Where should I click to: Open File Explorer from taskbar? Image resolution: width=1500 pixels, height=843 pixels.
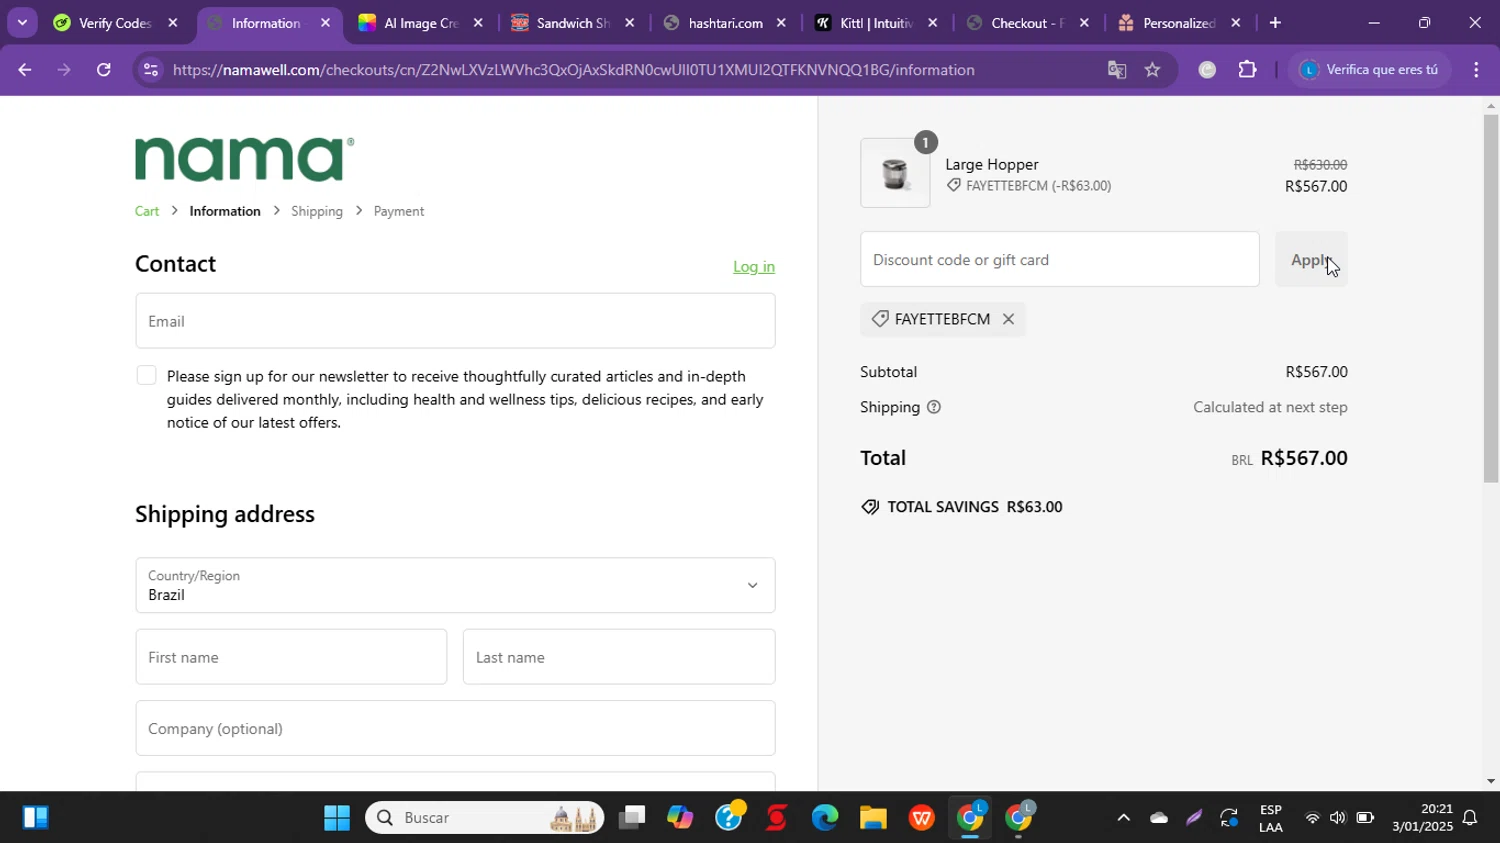(873, 818)
